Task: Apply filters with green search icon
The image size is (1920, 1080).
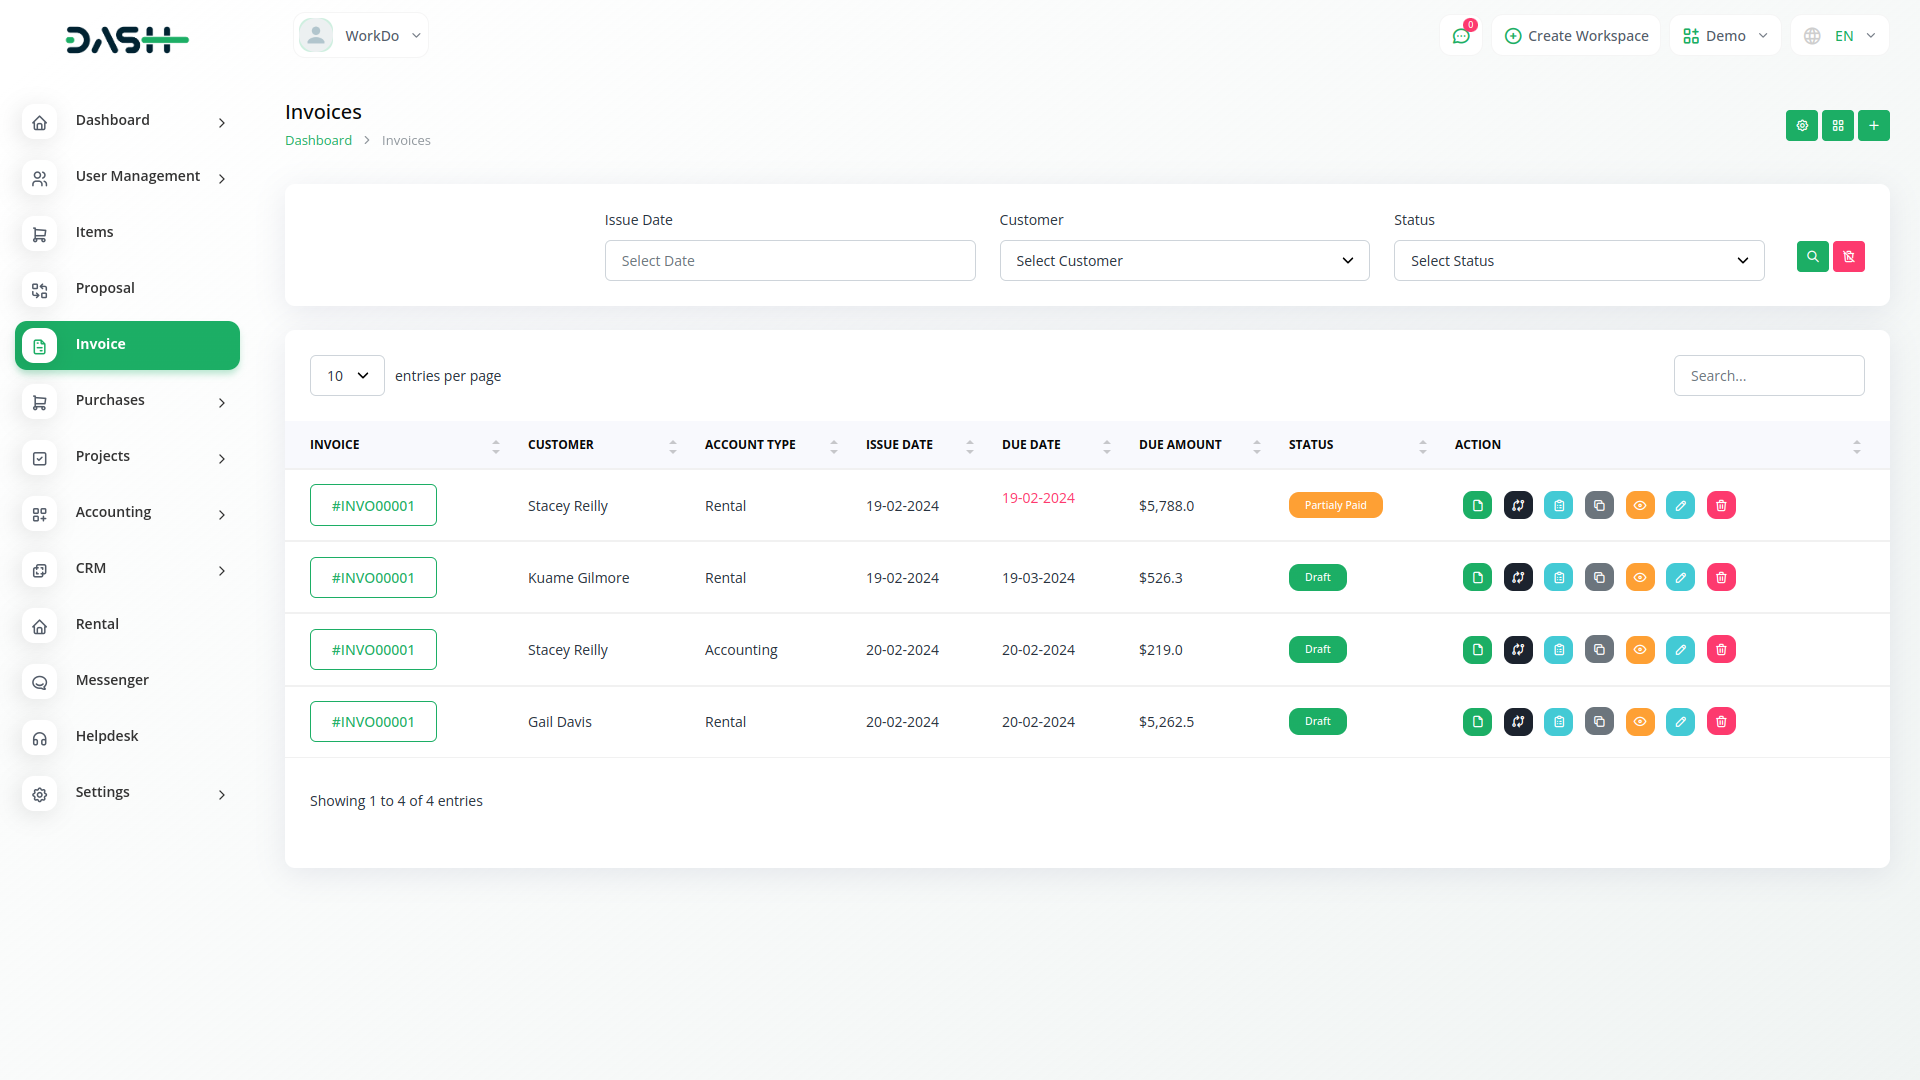Action: pos(1812,257)
